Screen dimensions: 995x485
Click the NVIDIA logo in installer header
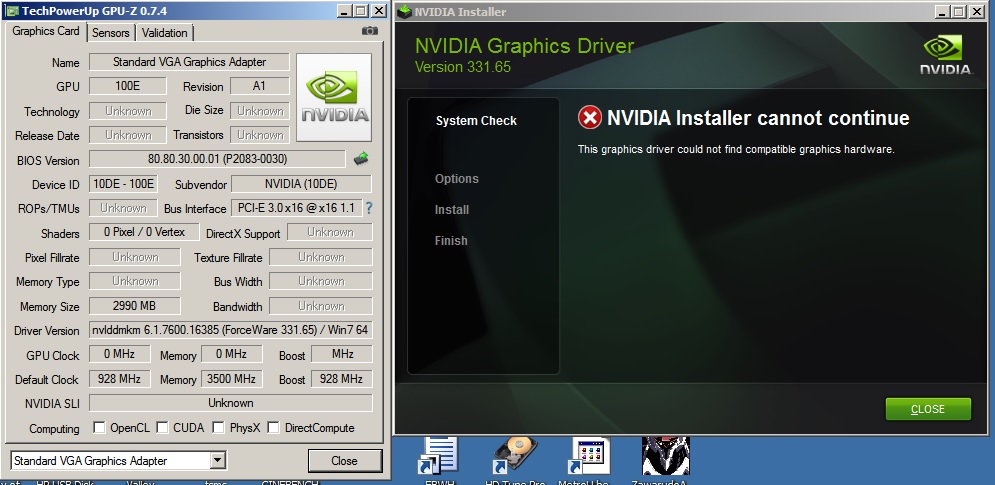[x=946, y=55]
